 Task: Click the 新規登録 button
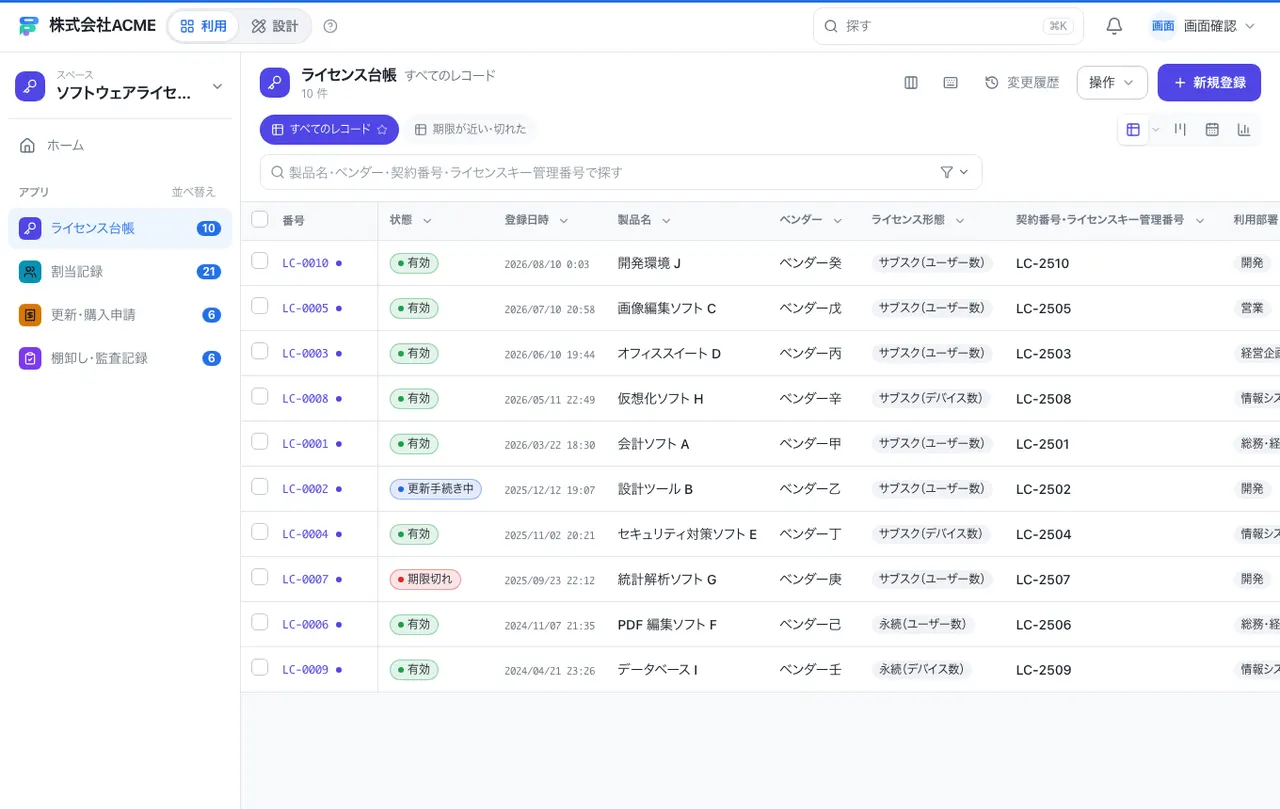coord(1209,83)
